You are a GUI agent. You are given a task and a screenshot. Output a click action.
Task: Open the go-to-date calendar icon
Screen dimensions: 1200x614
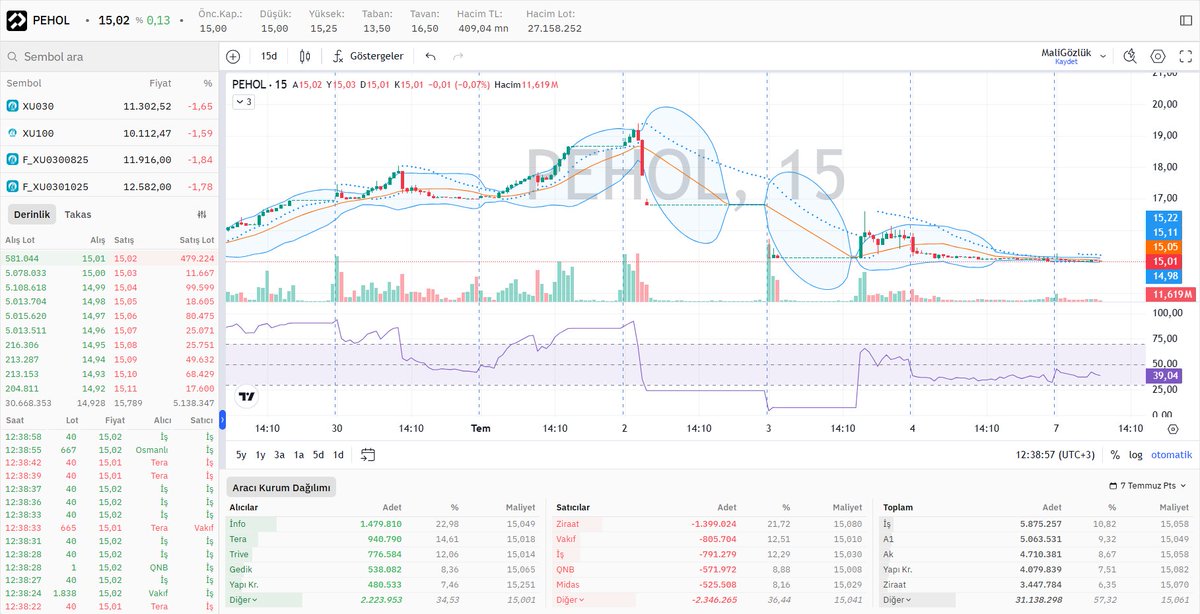click(368, 454)
